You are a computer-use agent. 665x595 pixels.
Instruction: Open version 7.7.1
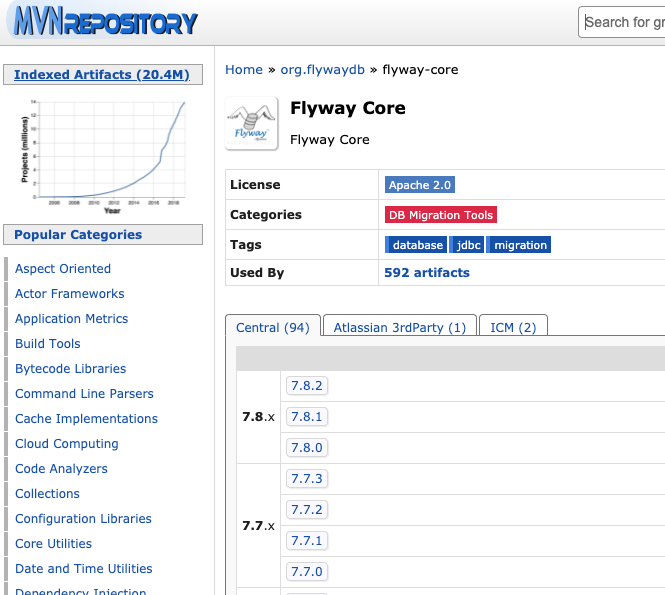(307, 540)
